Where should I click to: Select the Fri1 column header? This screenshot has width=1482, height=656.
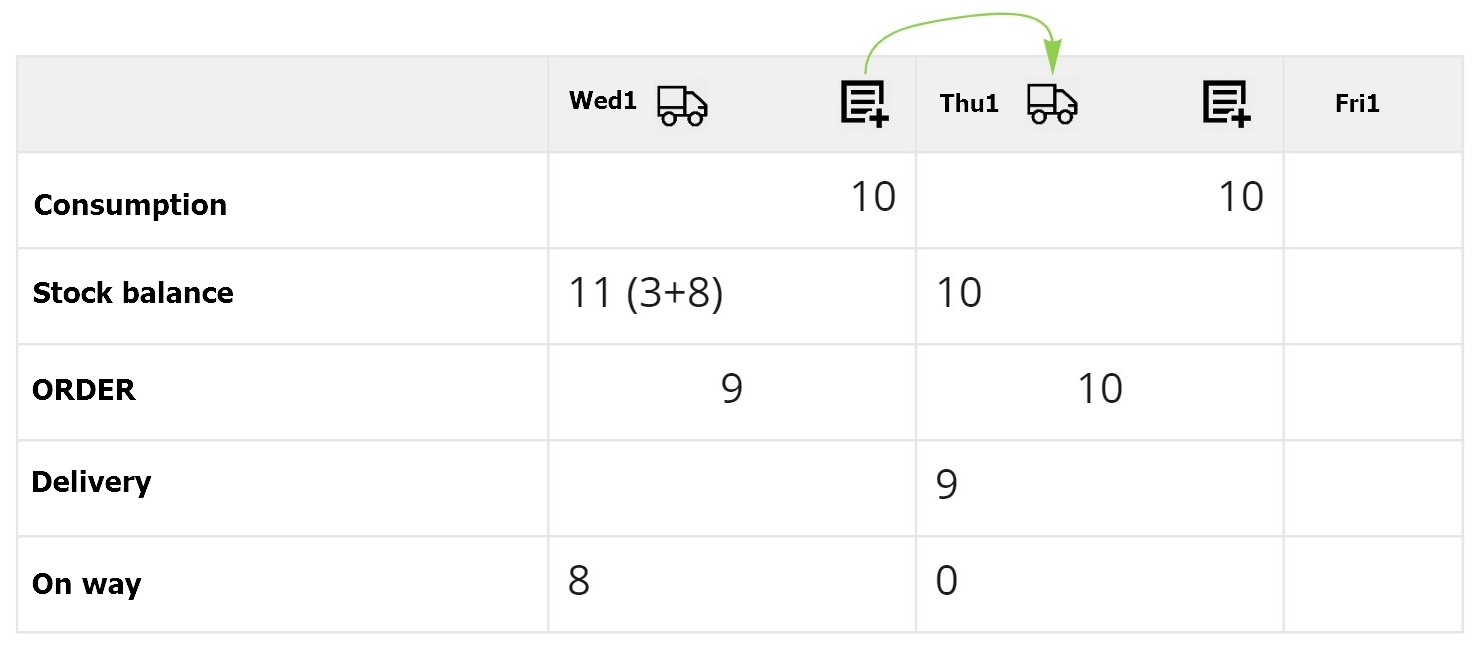pos(1357,104)
